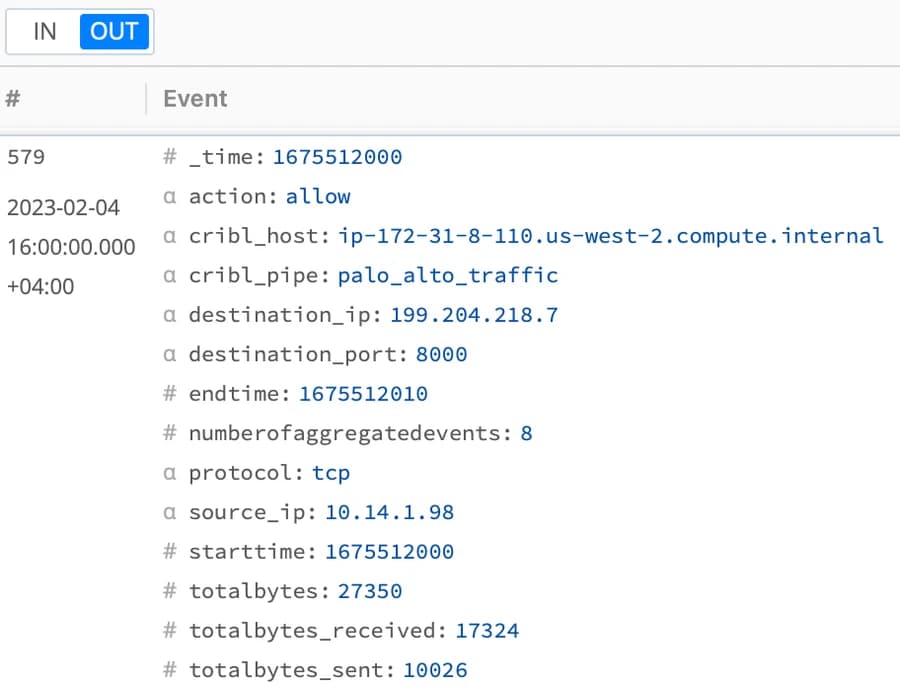Click the numeric icon beside numberofaggregatedevents

point(170,433)
